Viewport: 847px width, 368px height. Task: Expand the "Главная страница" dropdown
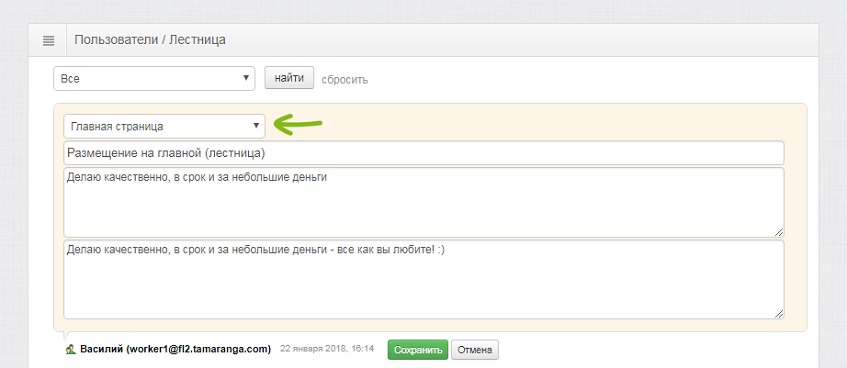tap(164, 126)
